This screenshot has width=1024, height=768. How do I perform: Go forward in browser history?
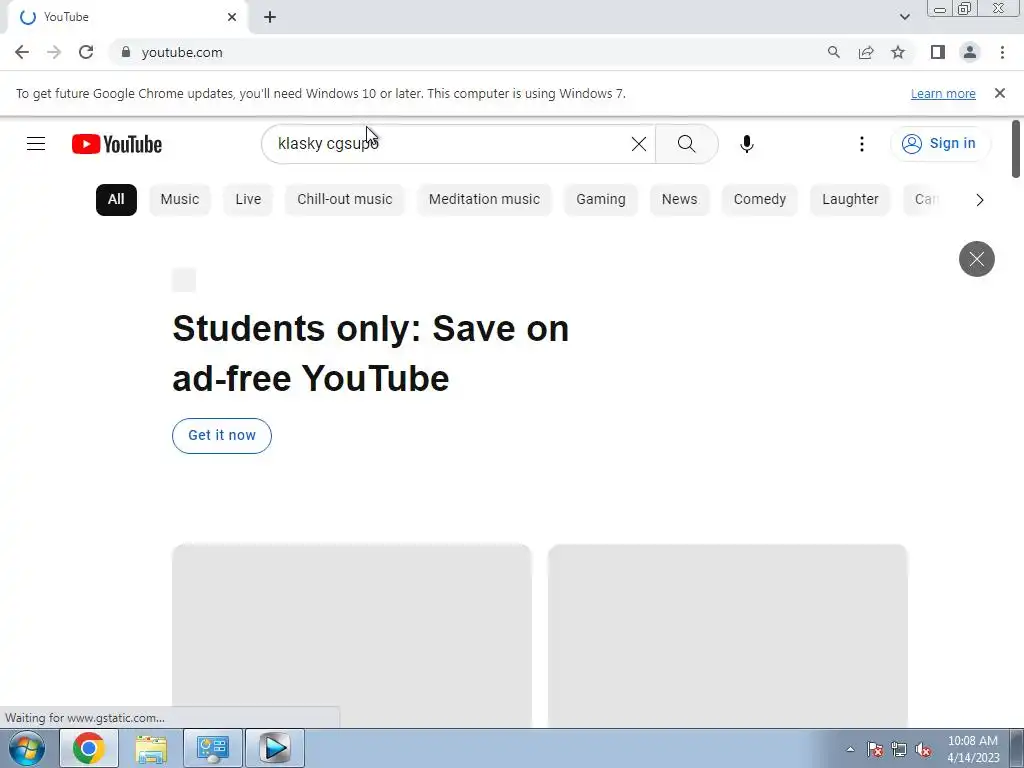(x=54, y=52)
